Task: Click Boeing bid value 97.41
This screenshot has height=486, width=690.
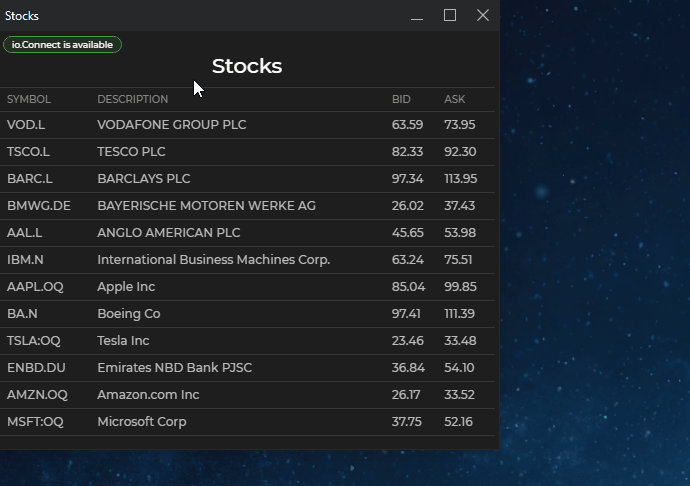Action: [406, 313]
